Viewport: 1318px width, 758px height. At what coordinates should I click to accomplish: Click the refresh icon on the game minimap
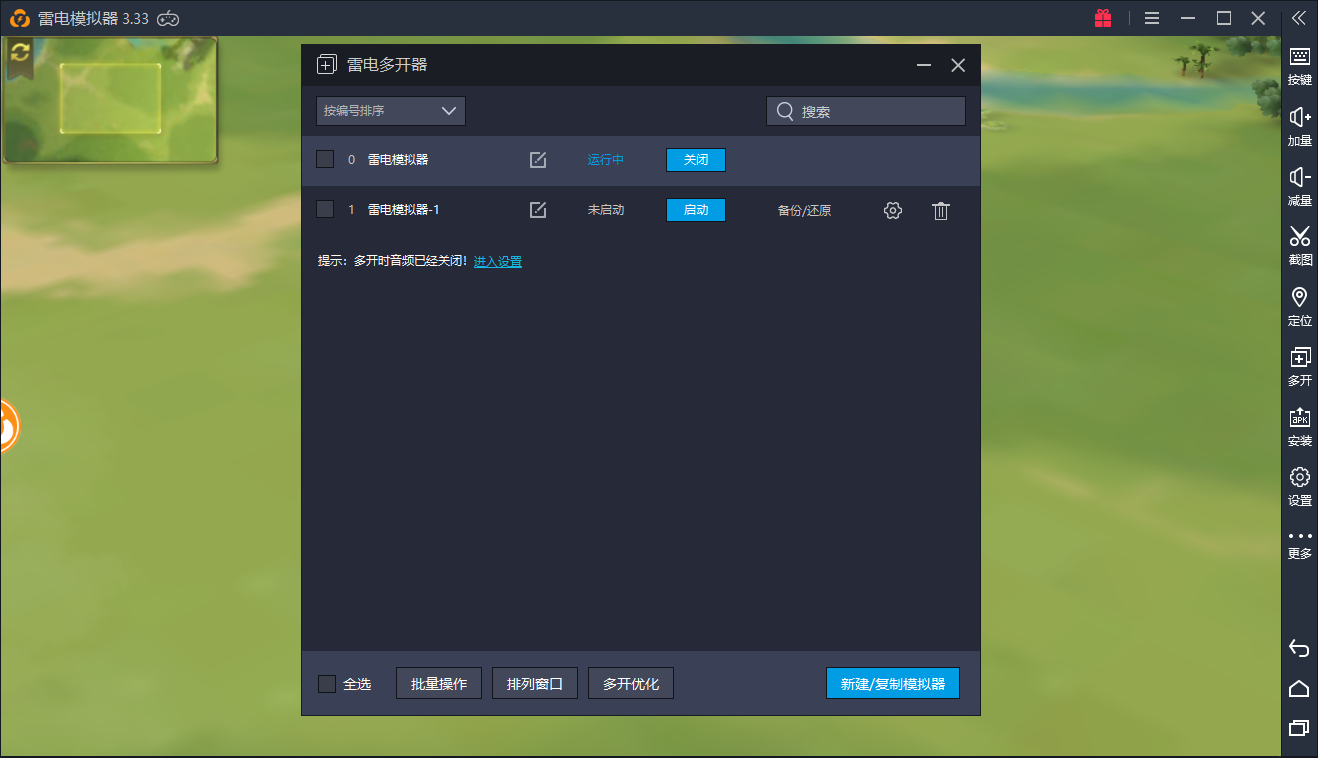(x=20, y=52)
